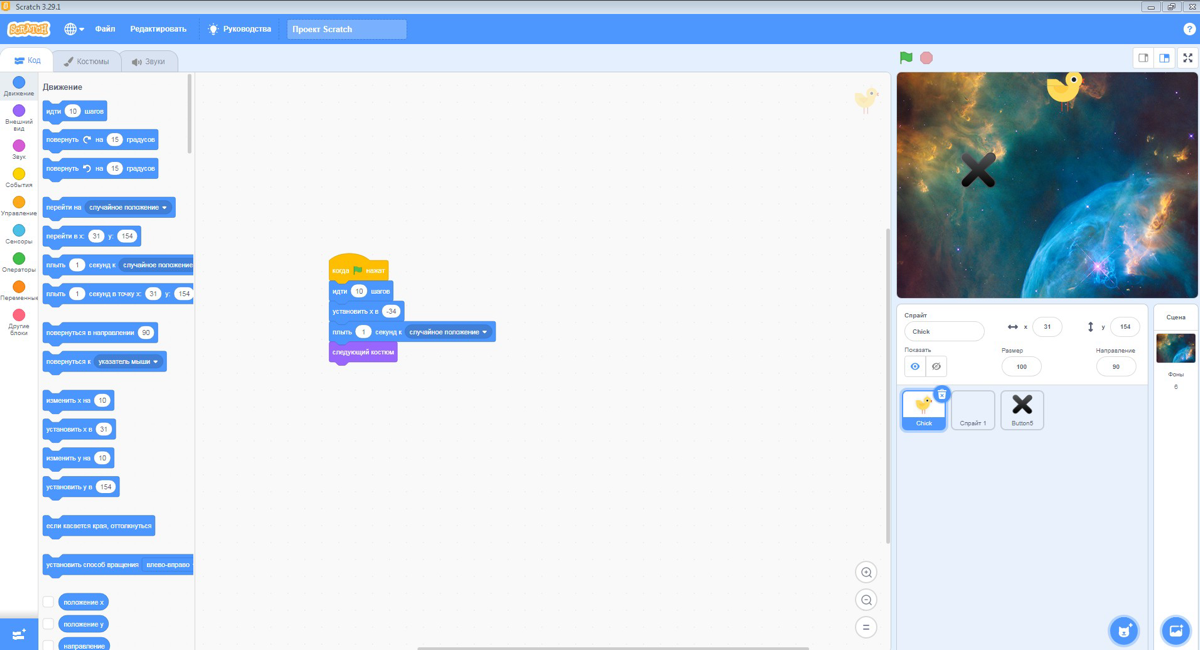Toggle the положение y reporter checkbox
The height and width of the screenshot is (650, 1200).
click(x=48, y=624)
